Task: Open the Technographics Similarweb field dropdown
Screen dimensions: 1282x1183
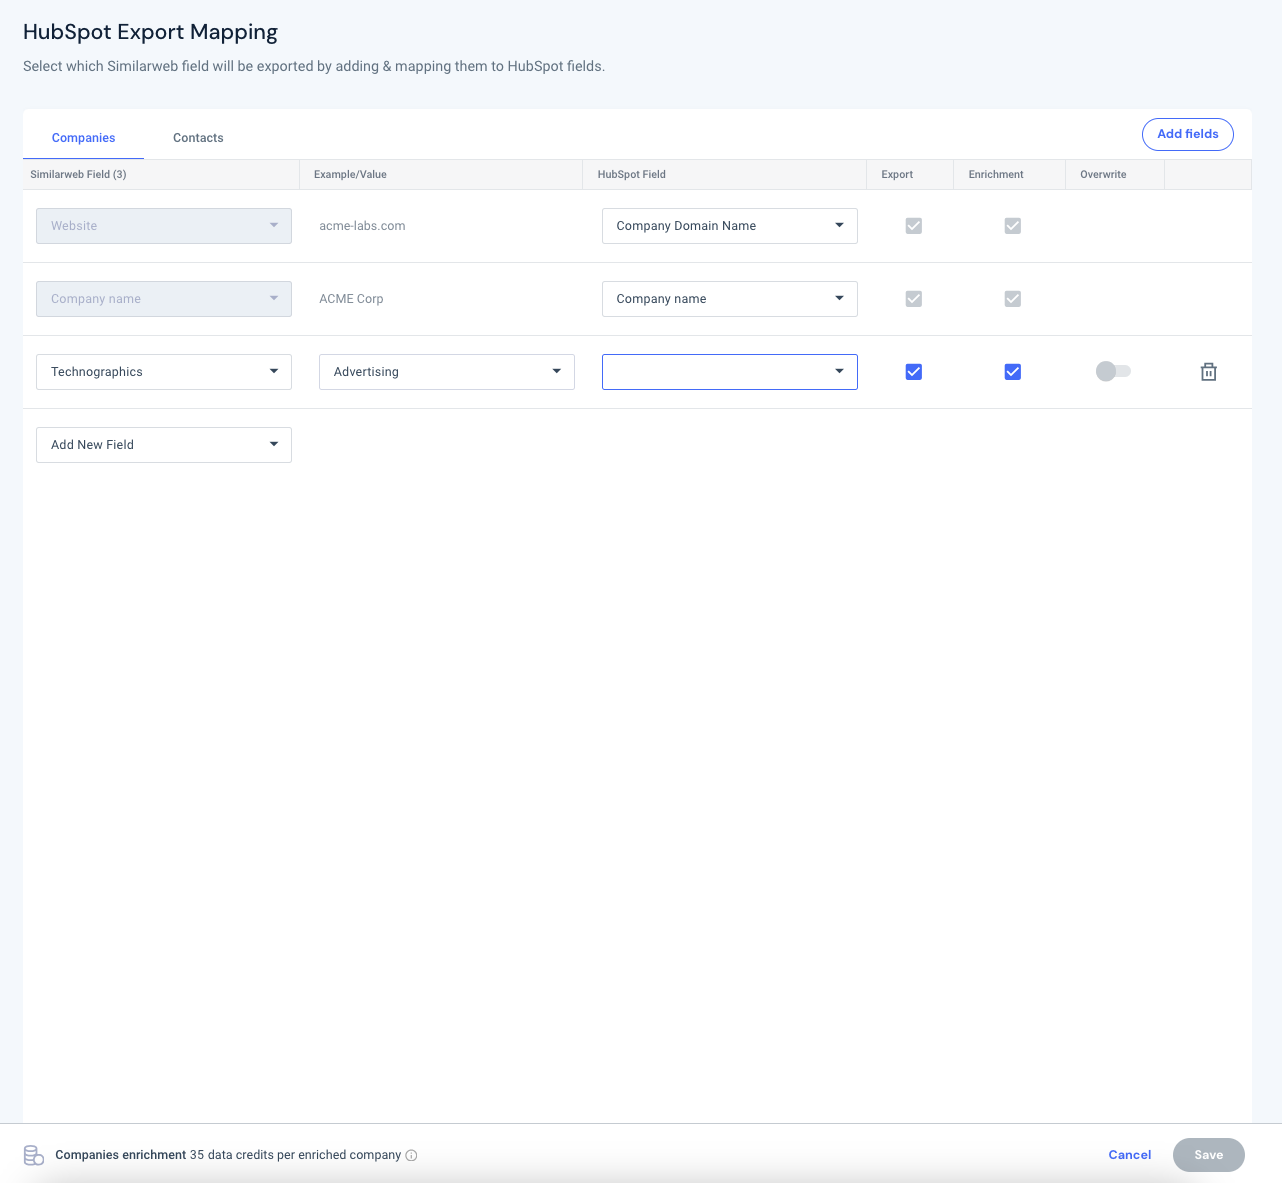Action: click(164, 372)
